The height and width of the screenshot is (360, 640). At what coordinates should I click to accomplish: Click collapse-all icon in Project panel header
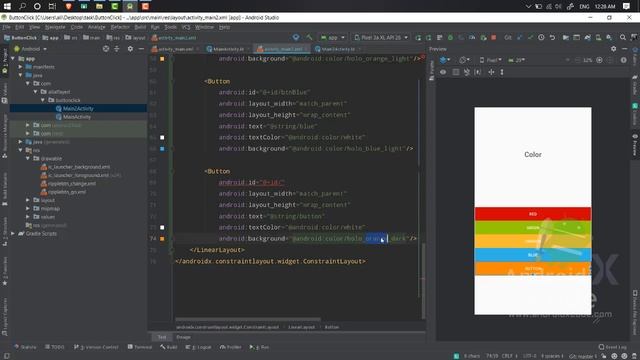(117, 49)
